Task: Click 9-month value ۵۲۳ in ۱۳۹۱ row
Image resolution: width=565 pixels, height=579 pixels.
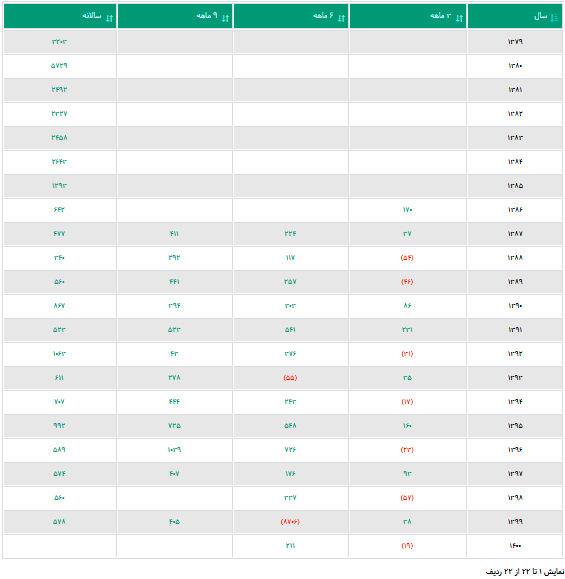Action: [x=174, y=330]
